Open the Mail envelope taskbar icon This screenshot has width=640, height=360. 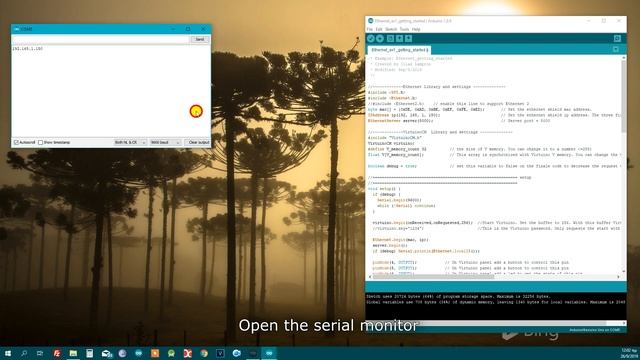[x=107, y=353]
